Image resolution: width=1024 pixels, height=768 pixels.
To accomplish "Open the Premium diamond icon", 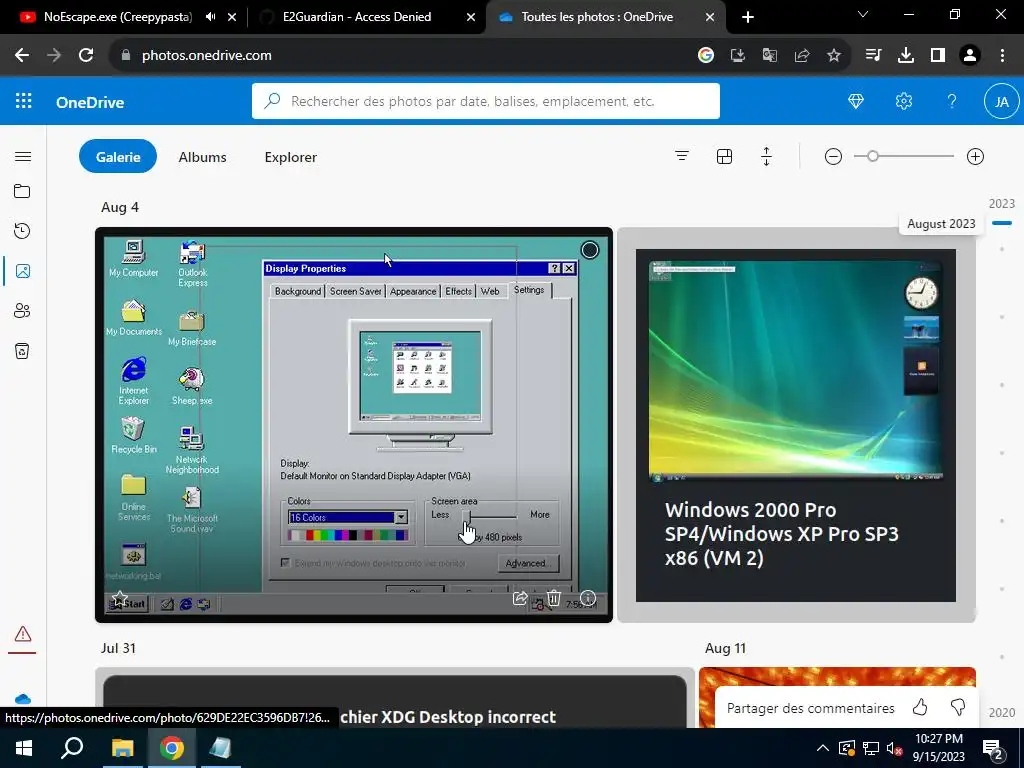I will [x=856, y=101].
